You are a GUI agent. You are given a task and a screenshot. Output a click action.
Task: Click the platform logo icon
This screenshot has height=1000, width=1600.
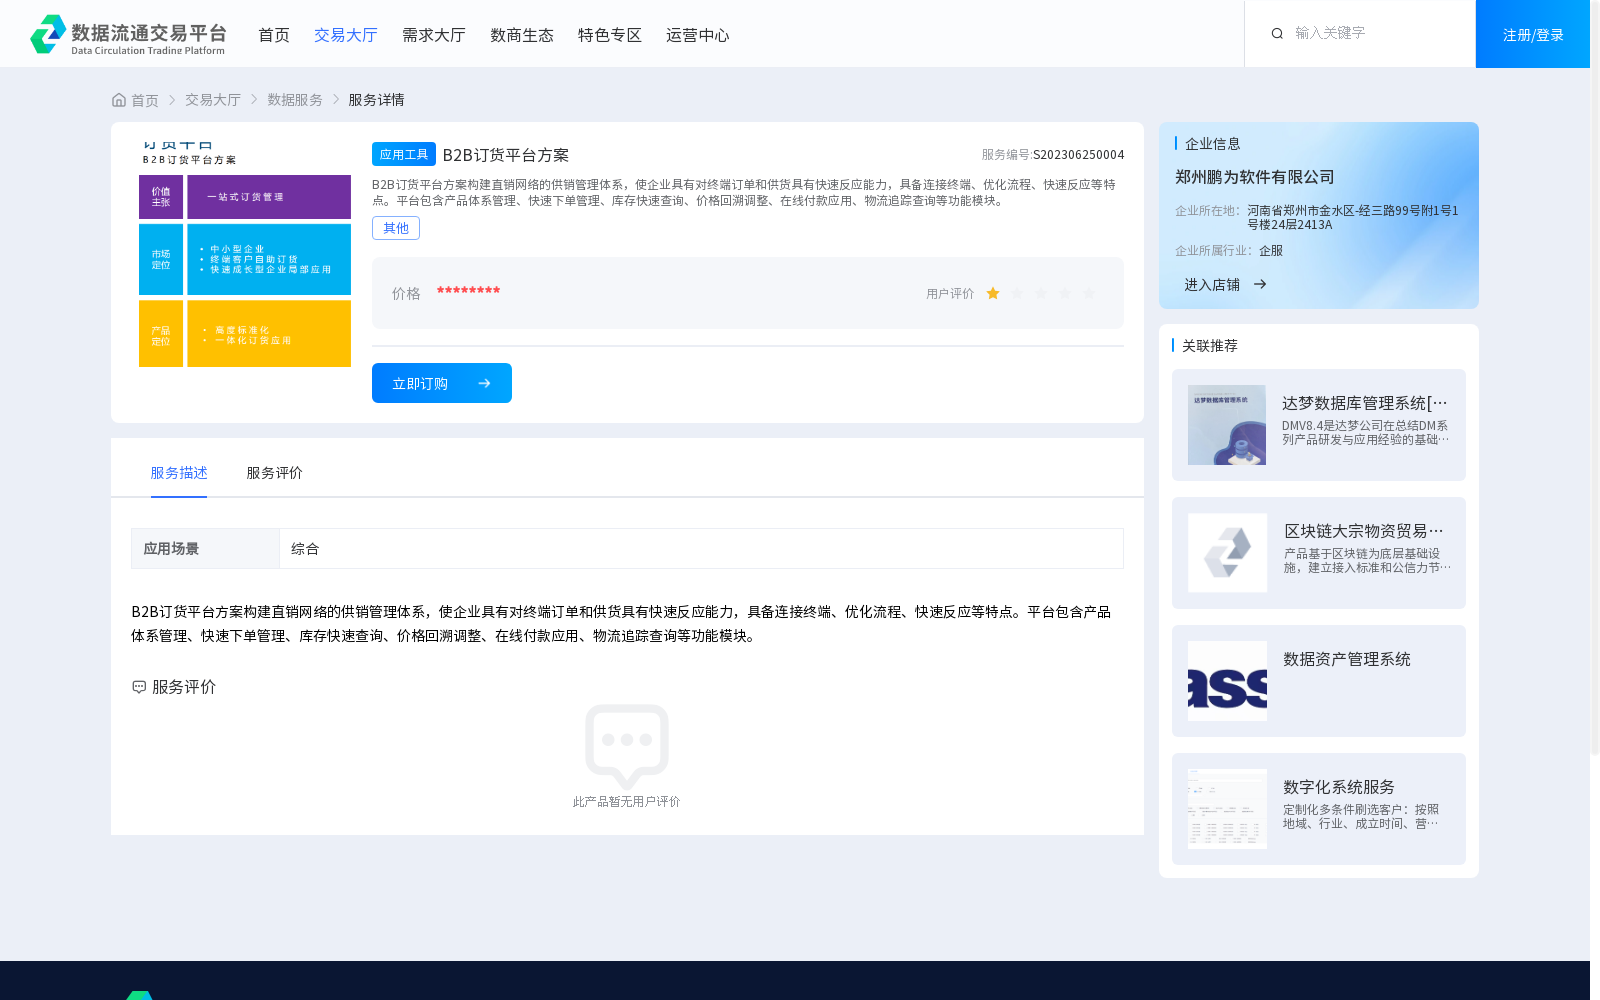point(48,34)
